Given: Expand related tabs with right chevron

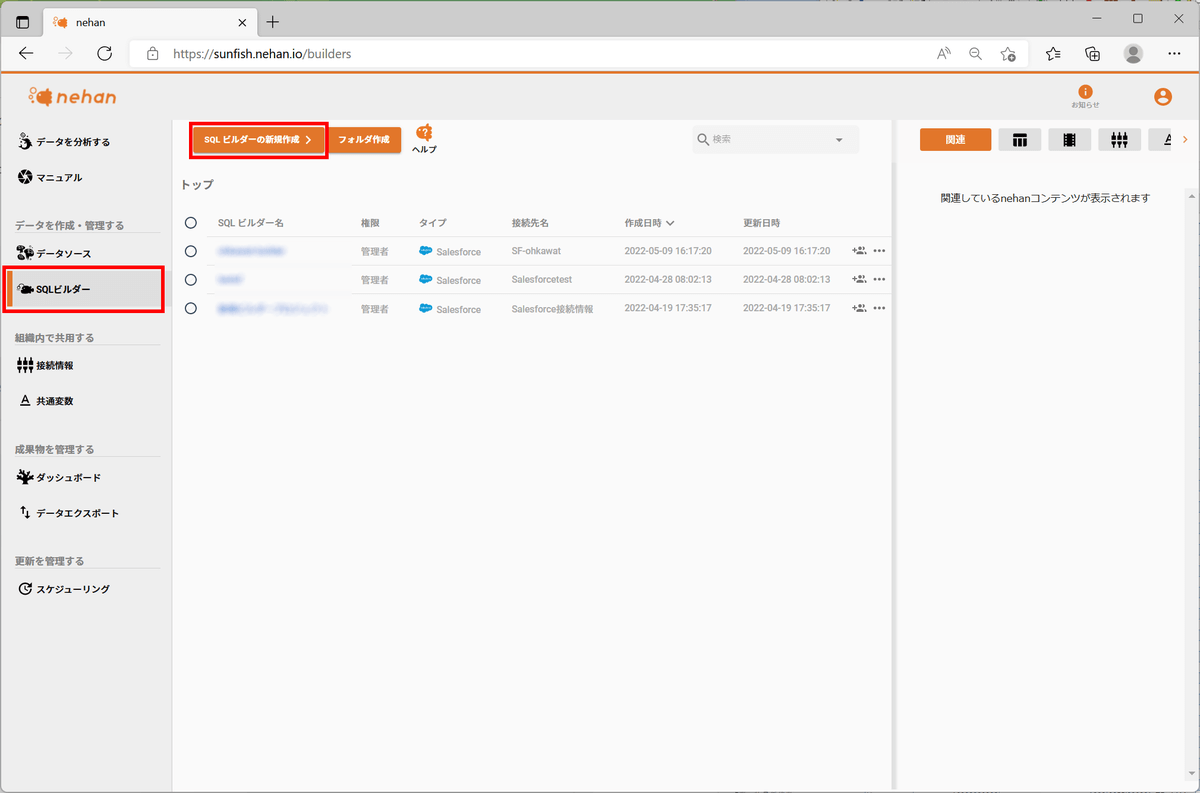Looking at the screenshot, I should tap(1185, 140).
